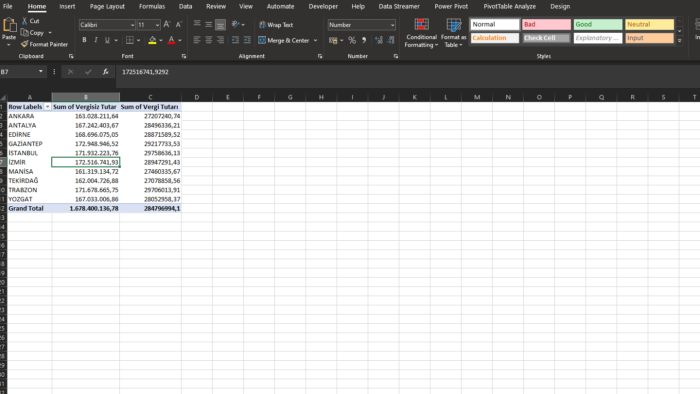The image size is (700, 394).
Task: Open the Number format combo box
Action: tap(361, 25)
